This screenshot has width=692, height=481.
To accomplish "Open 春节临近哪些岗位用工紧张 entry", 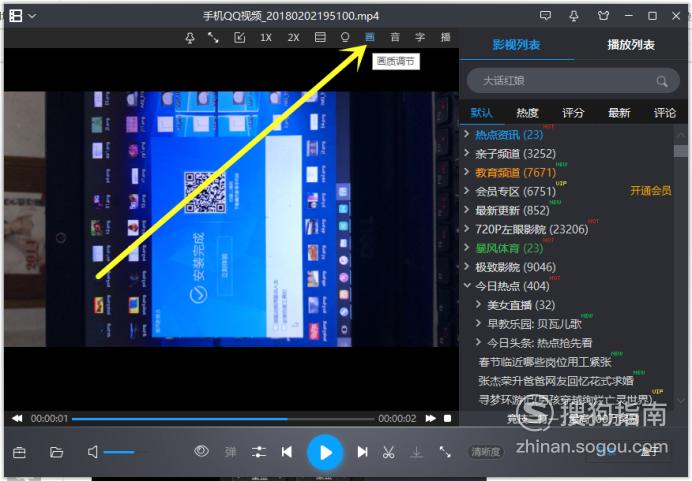I will point(545,362).
